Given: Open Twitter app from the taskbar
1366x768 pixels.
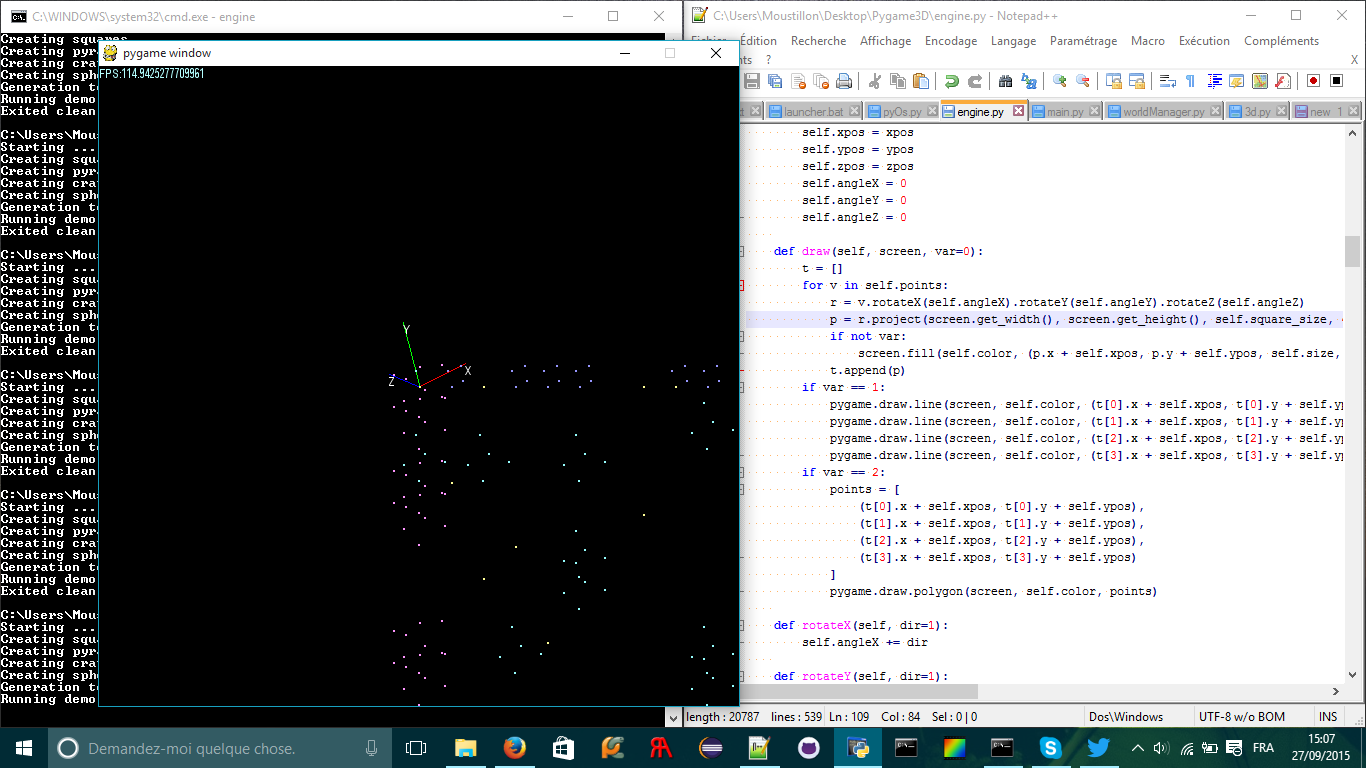Looking at the screenshot, I should (x=1099, y=748).
